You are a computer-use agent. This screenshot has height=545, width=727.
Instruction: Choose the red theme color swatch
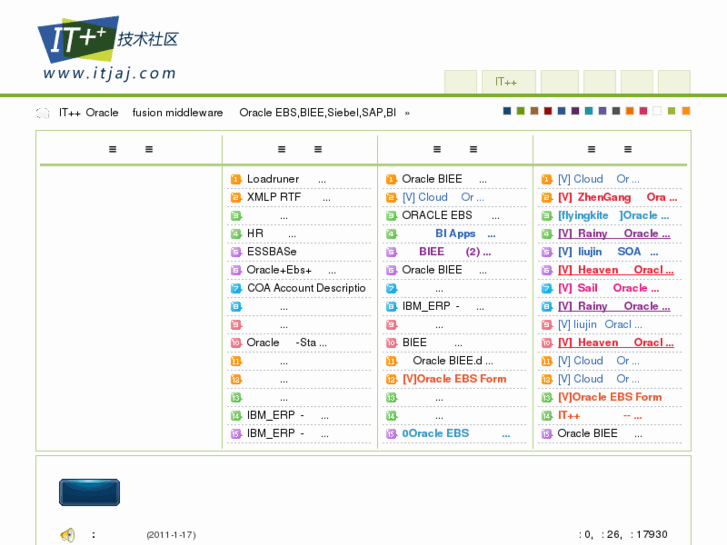pyautogui.click(x=548, y=111)
